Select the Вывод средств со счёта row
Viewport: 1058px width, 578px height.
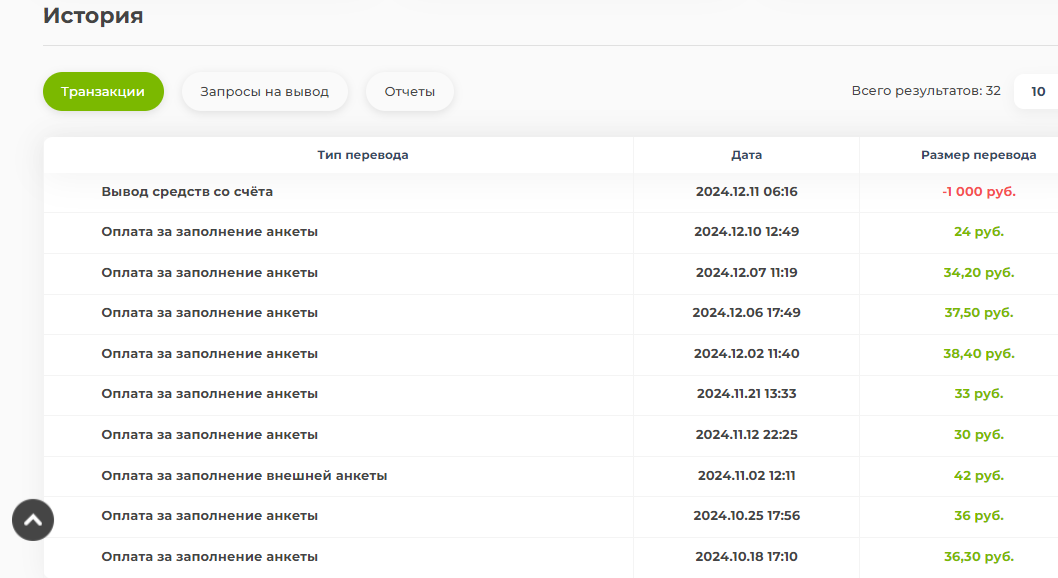(551, 192)
